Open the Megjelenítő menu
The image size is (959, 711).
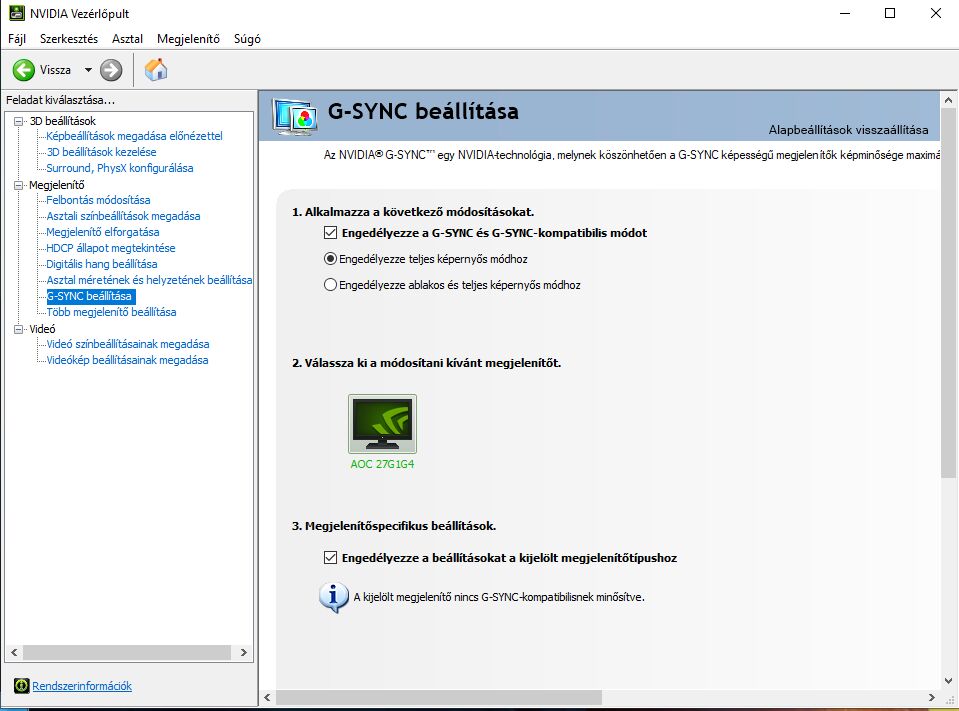pos(188,39)
